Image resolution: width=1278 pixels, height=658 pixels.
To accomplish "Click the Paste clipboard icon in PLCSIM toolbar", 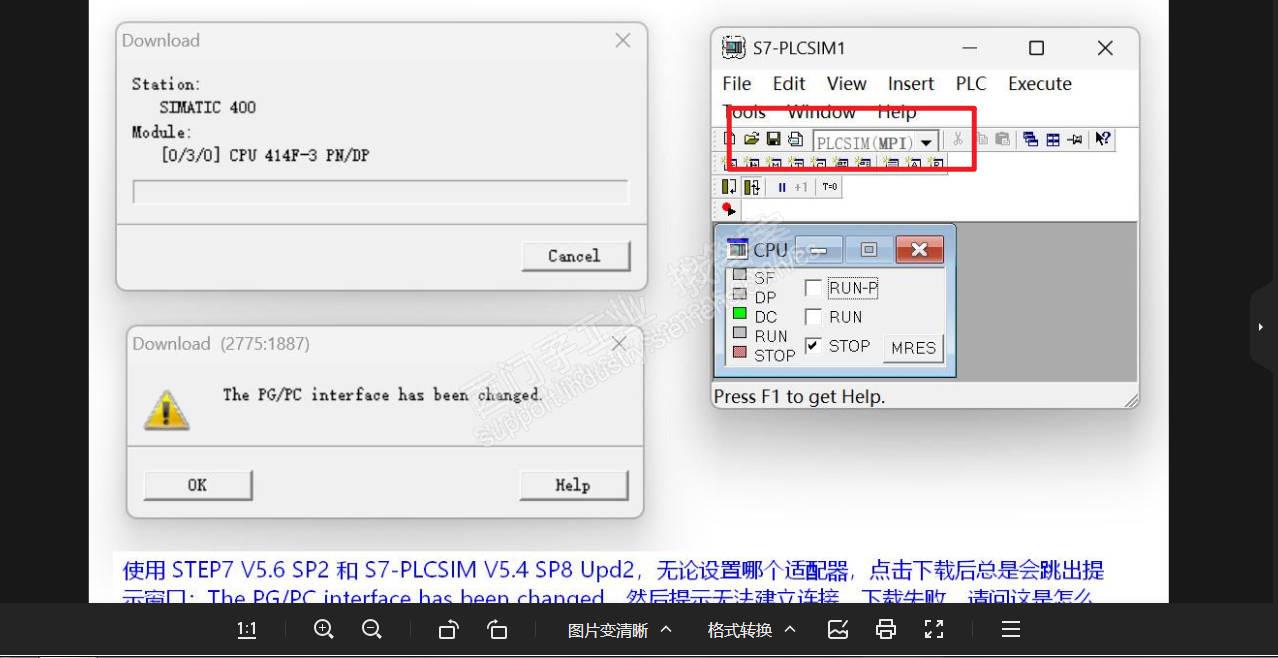I will click(1002, 140).
